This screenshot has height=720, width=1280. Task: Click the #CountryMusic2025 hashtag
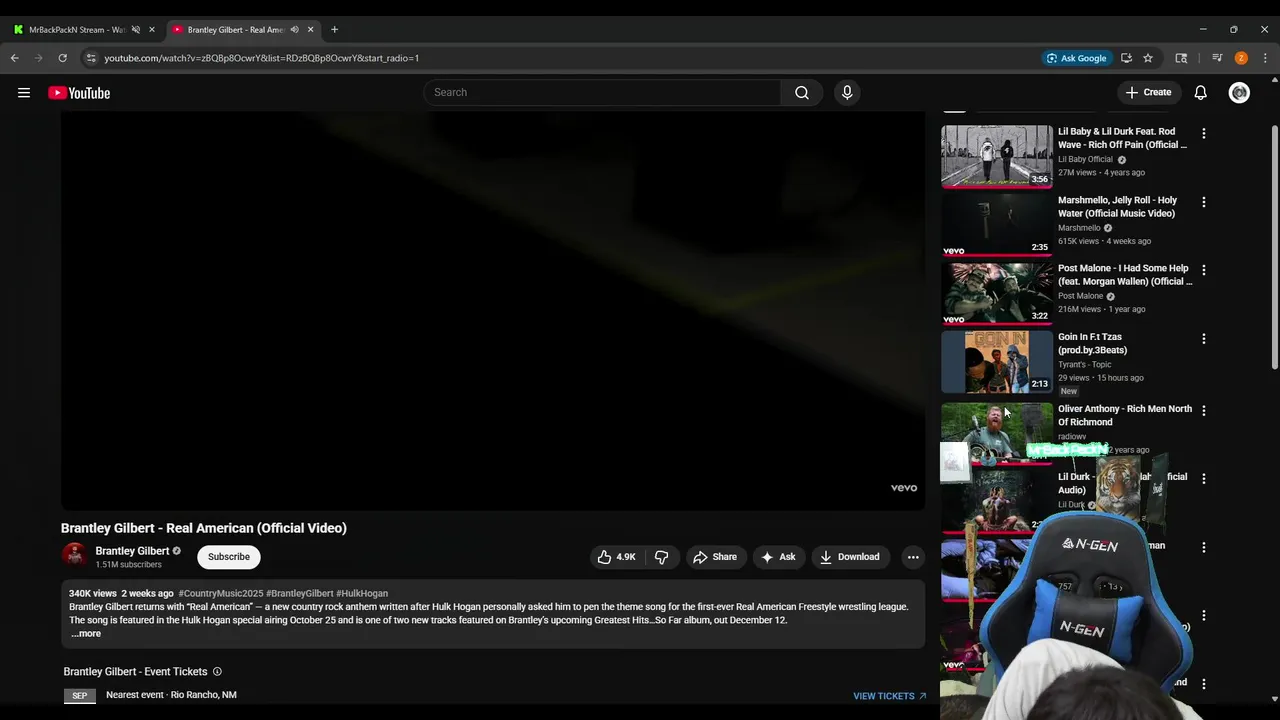click(220, 593)
